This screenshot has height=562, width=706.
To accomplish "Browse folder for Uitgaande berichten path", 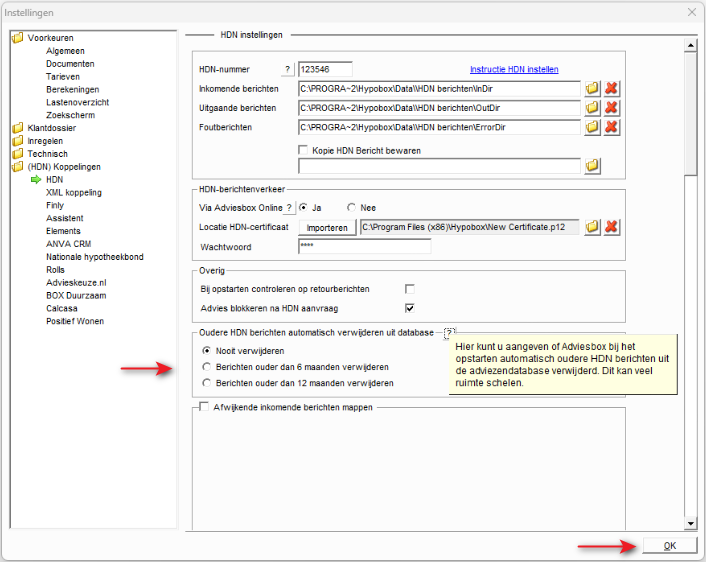I will pyautogui.click(x=593, y=108).
